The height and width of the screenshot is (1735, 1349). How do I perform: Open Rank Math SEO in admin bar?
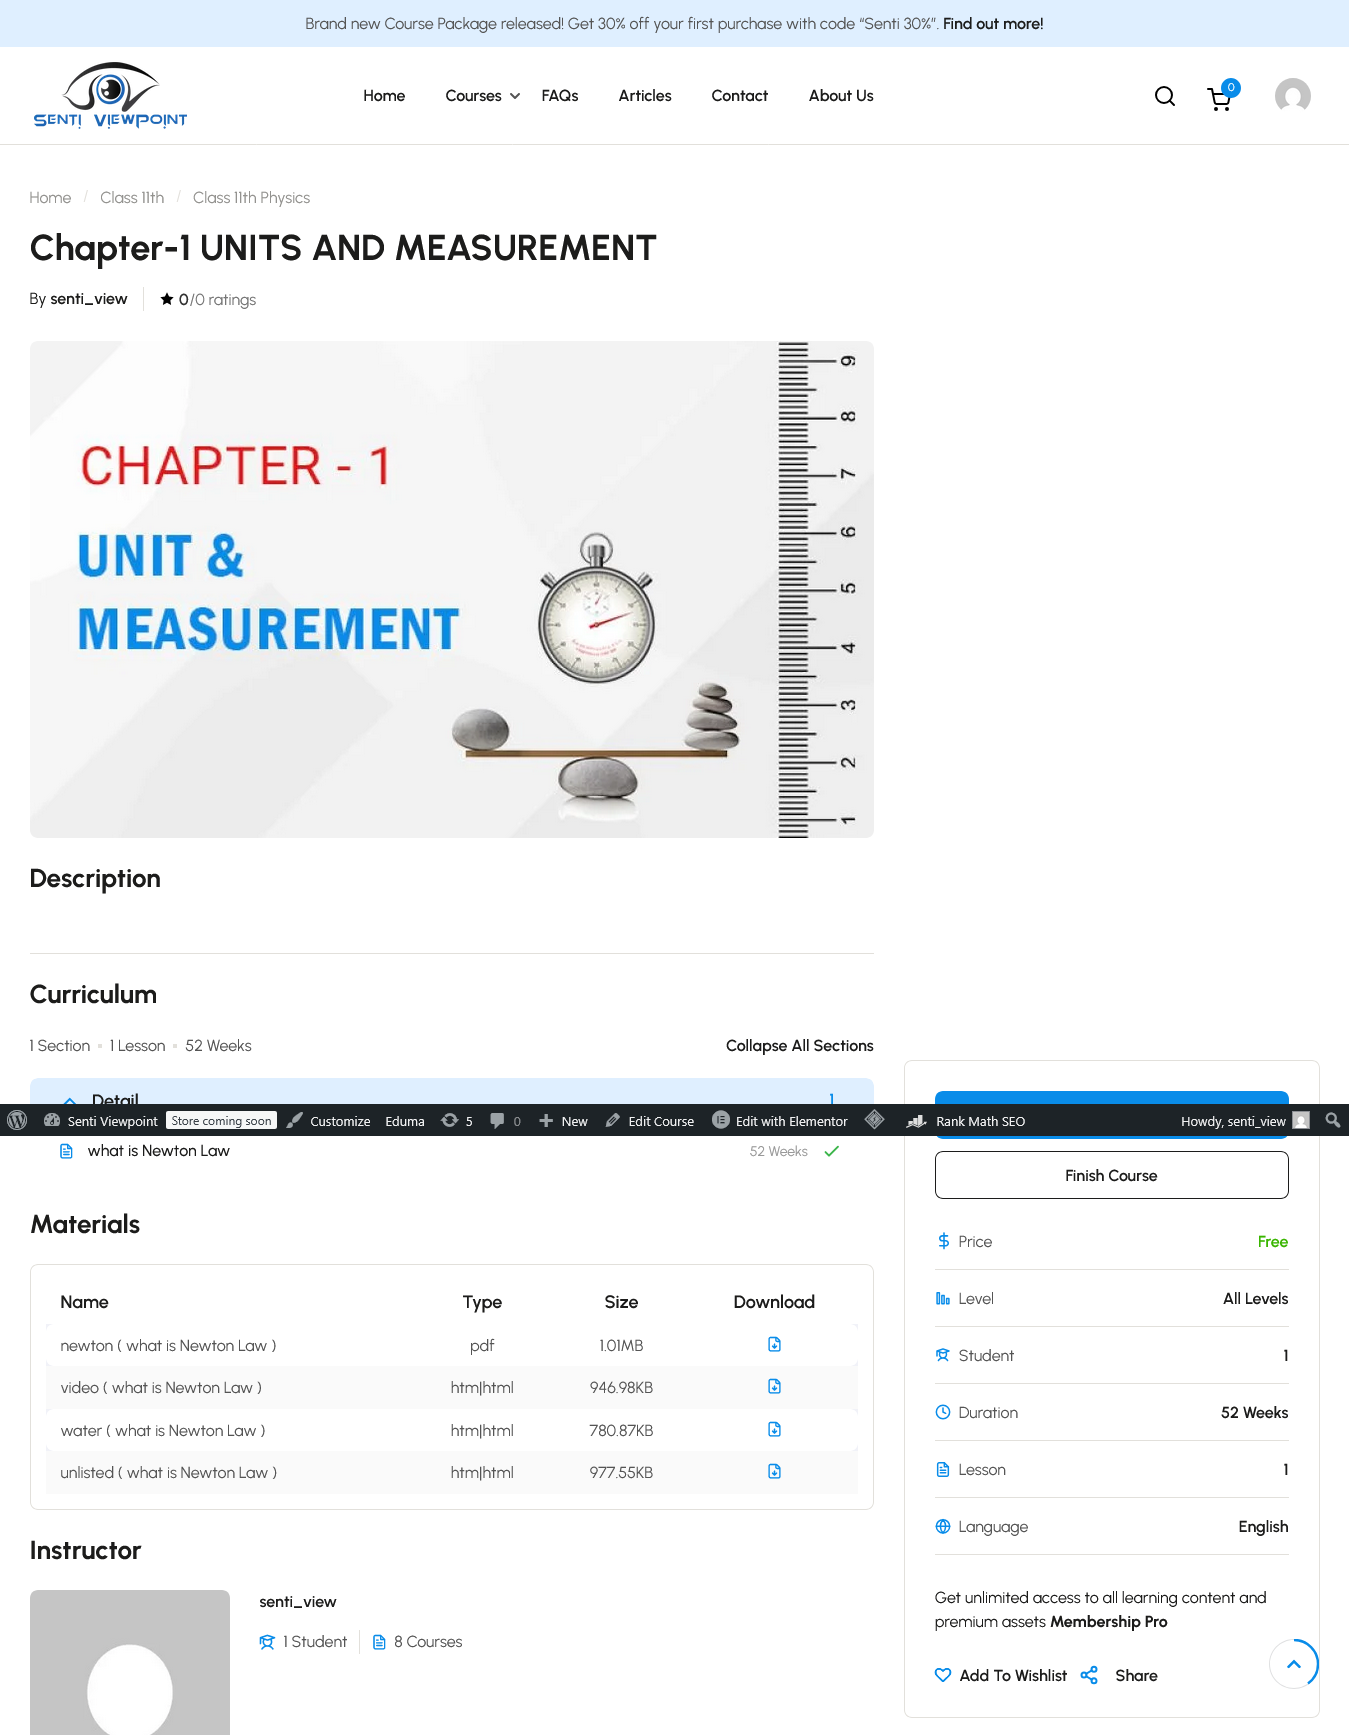pos(966,1121)
